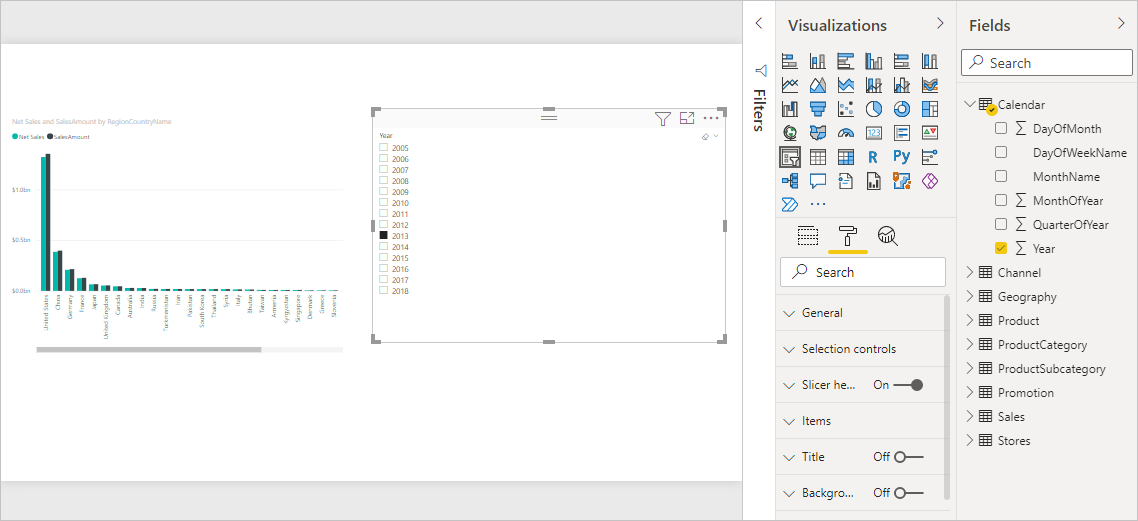Collapse the Calendar table
The width and height of the screenshot is (1138, 521).
click(969, 104)
